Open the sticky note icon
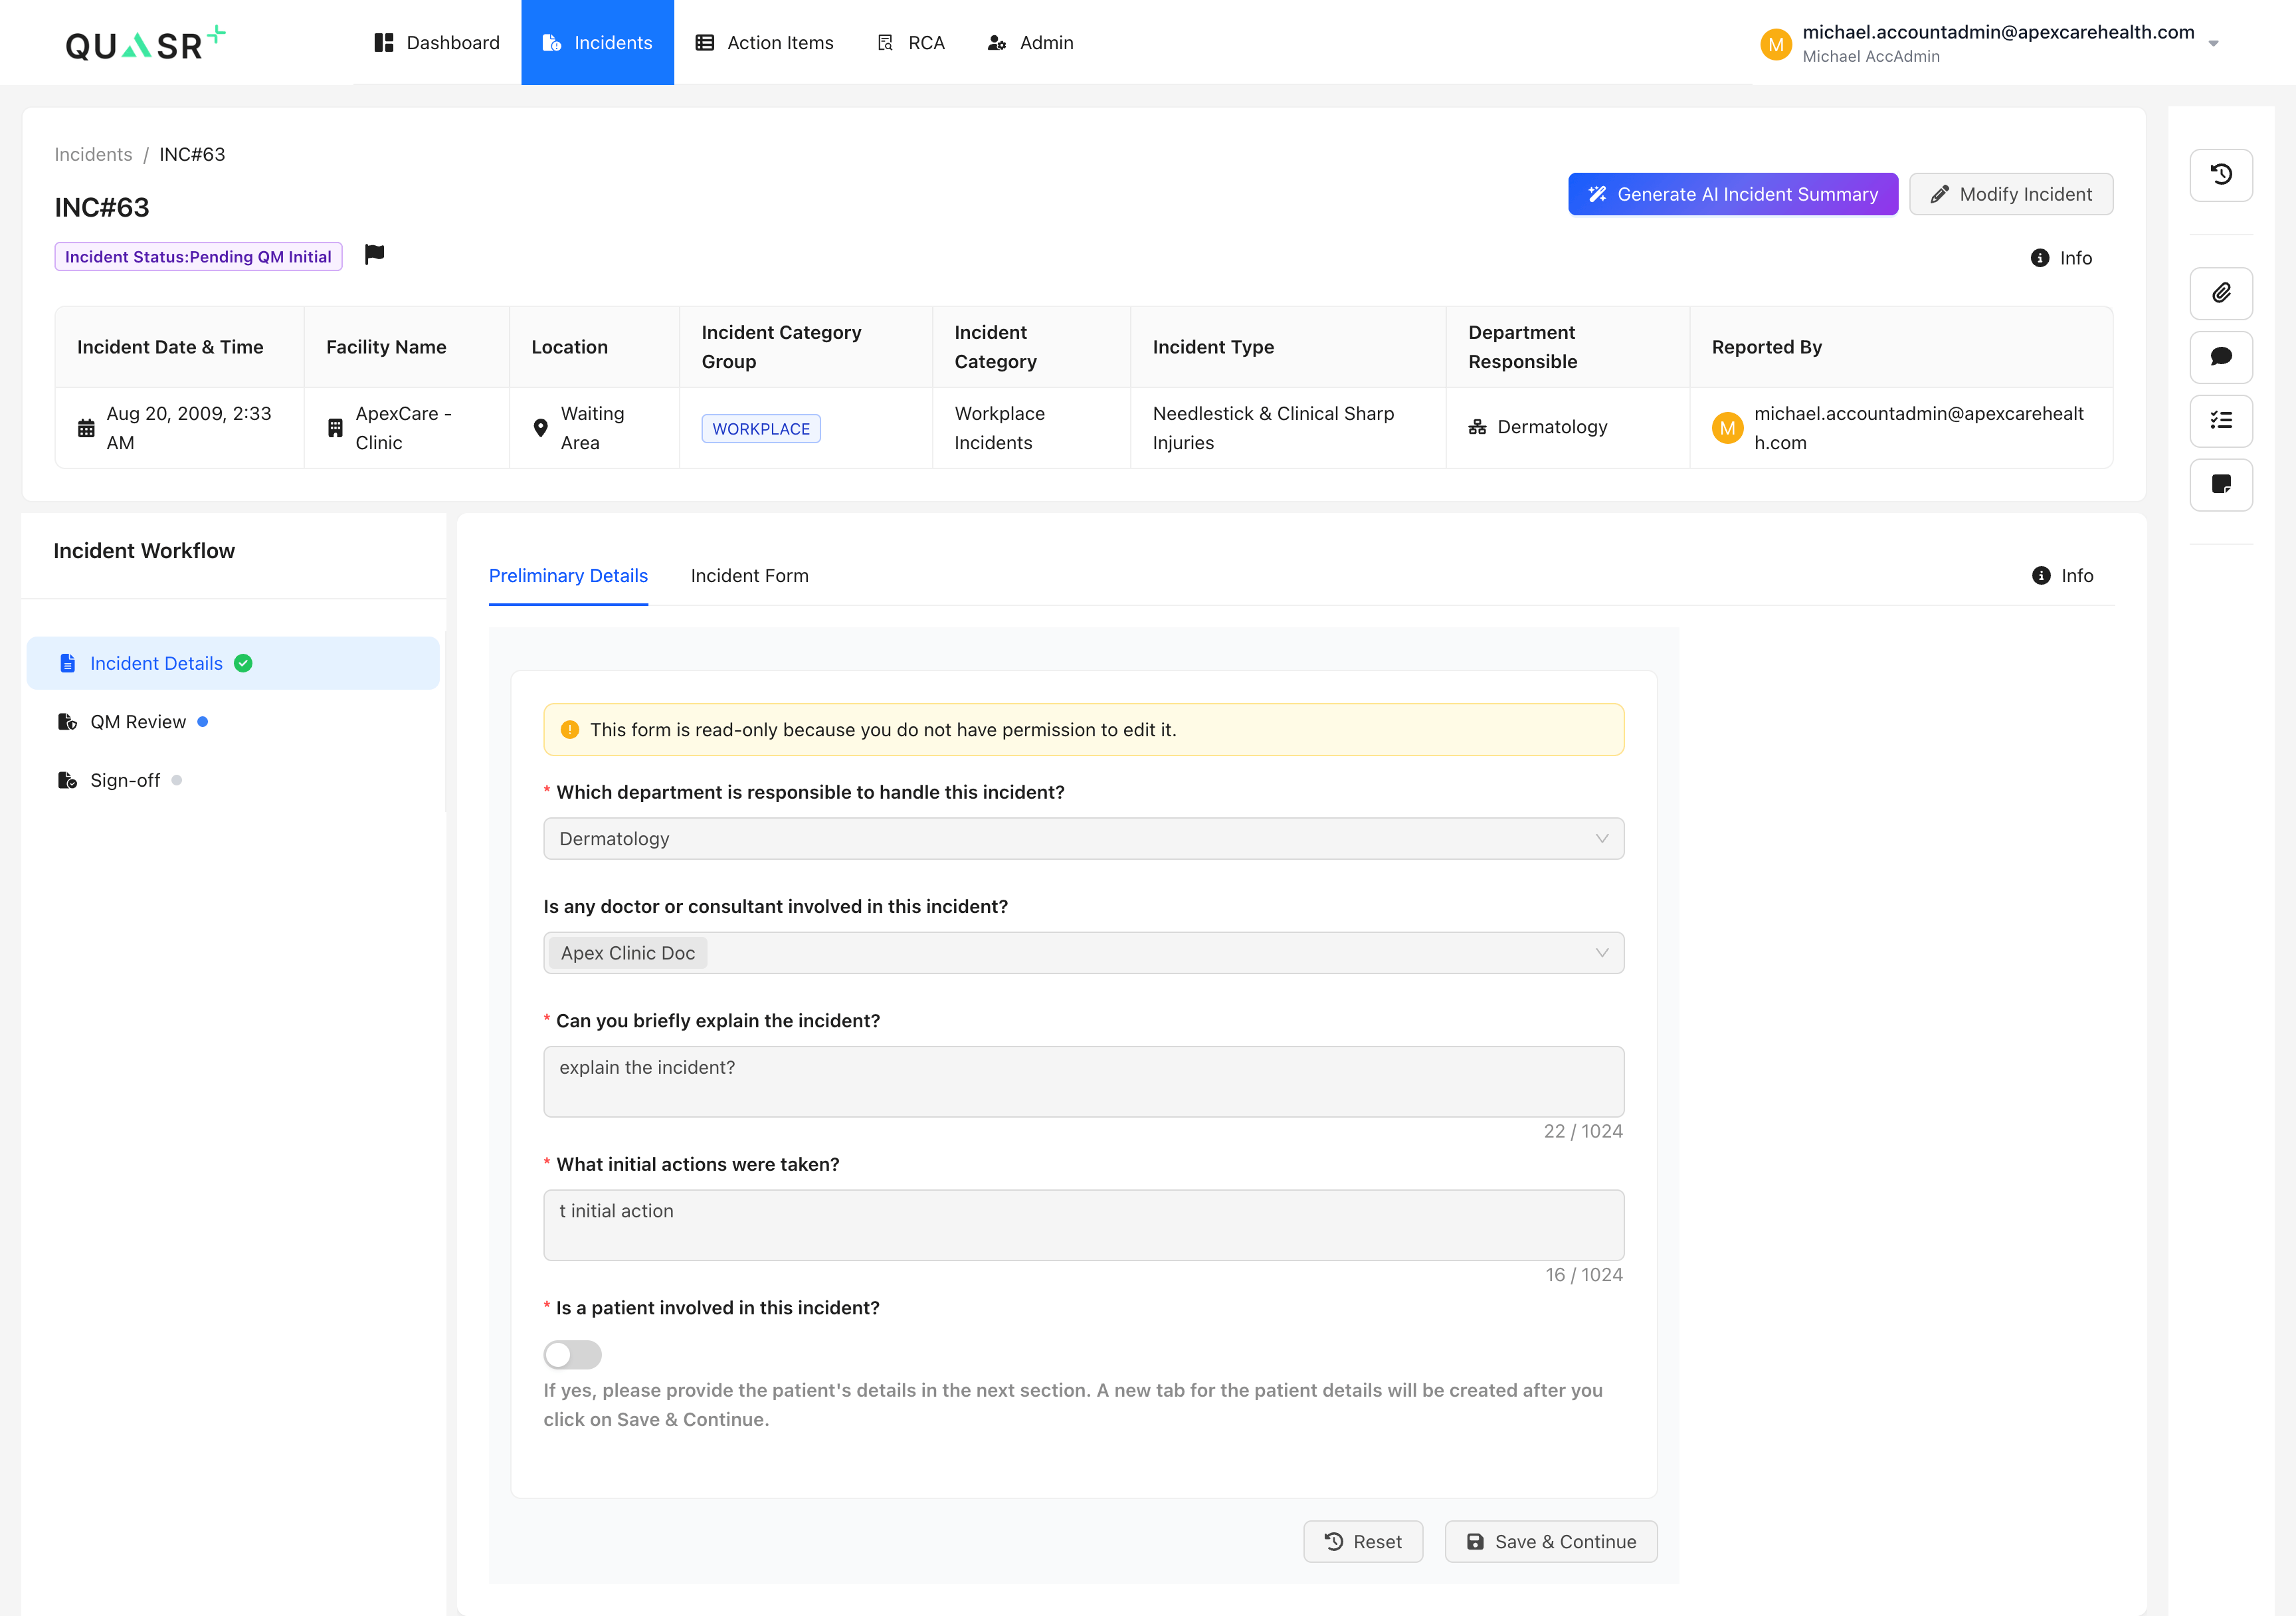 [x=2220, y=485]
